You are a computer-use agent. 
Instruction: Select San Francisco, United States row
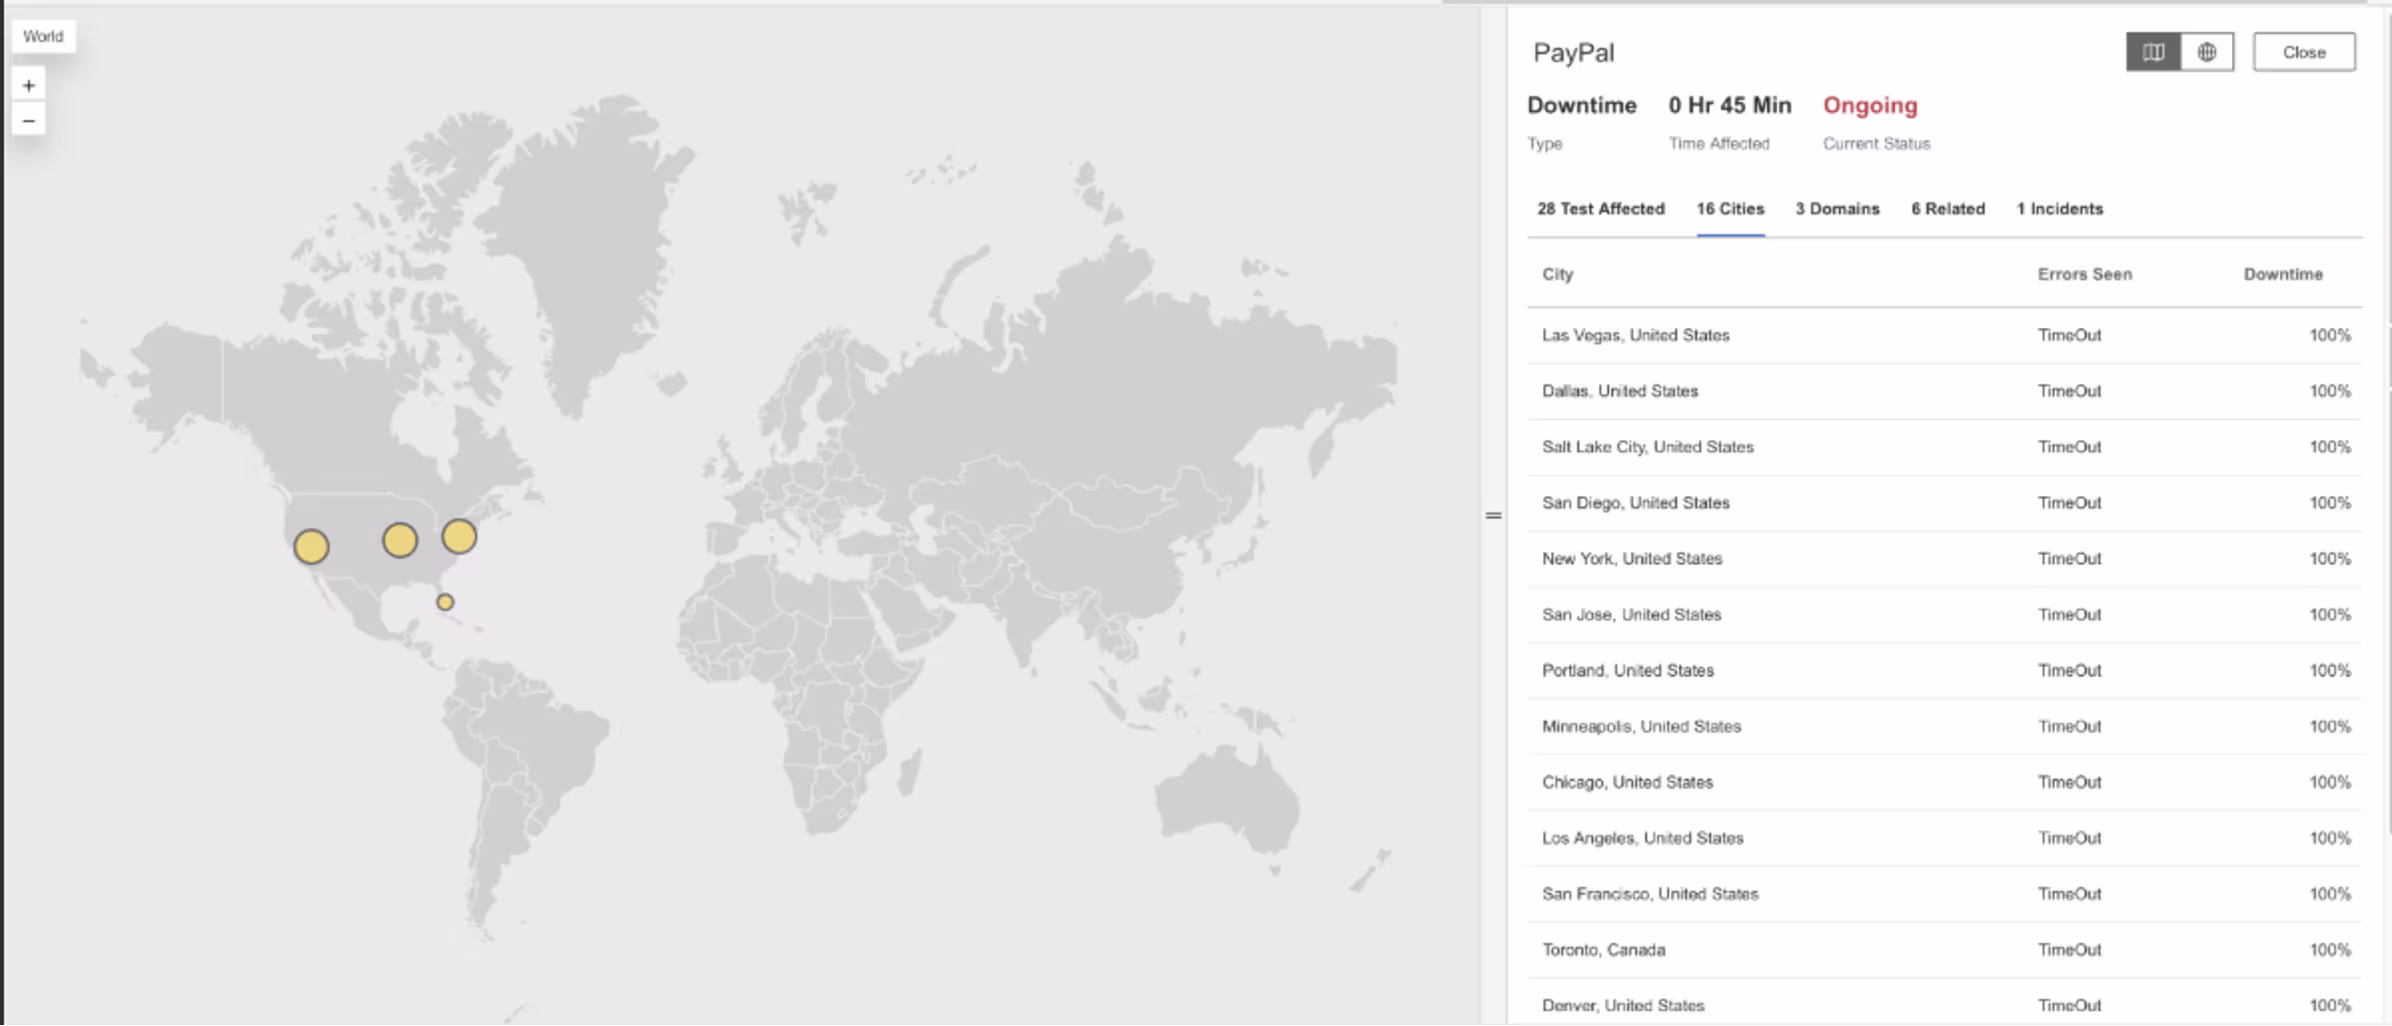pyautogui.click(x=1945, y=895)
